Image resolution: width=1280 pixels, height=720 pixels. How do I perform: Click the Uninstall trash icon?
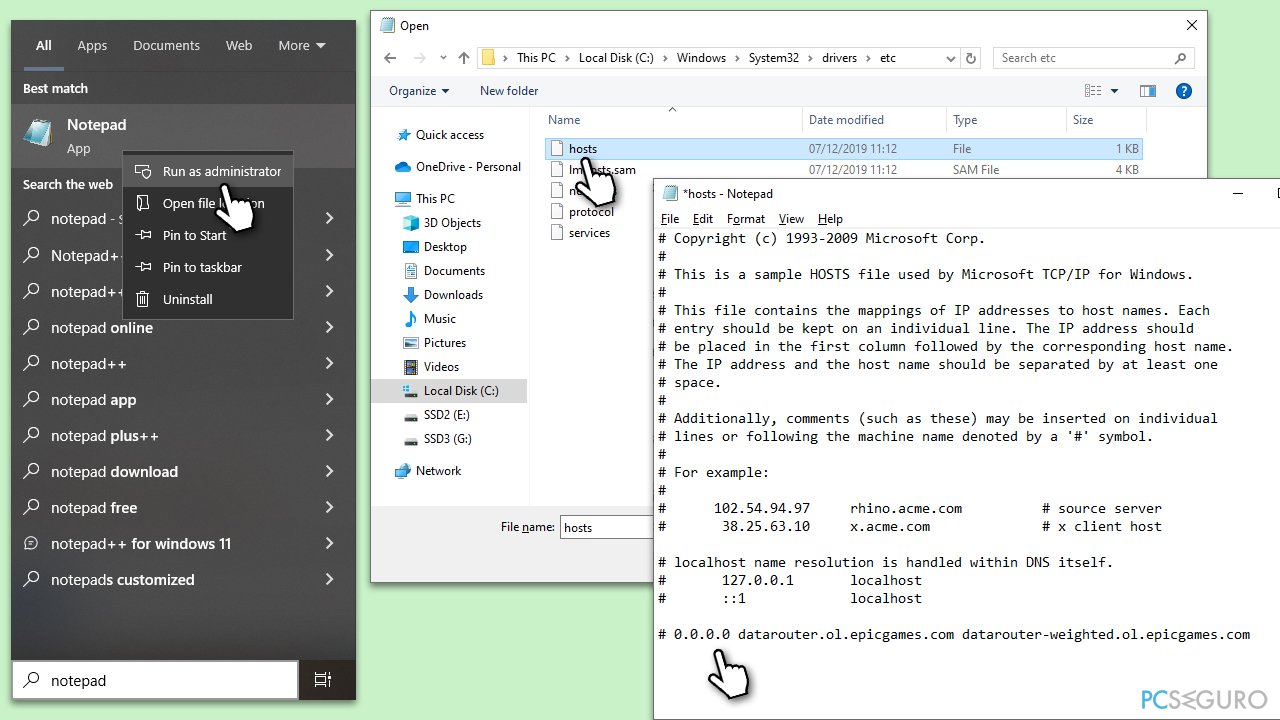coord(143,299)
